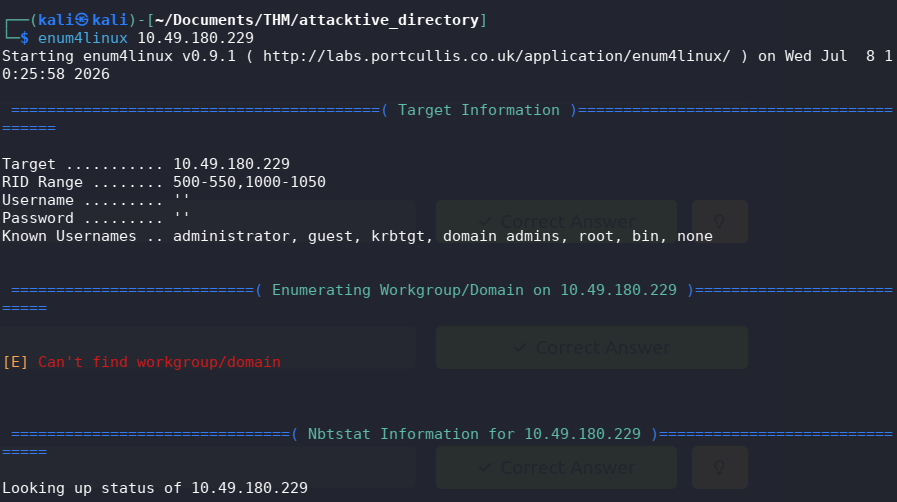Click the 'Password' row label
897x502 pixels.
point(38,218)
